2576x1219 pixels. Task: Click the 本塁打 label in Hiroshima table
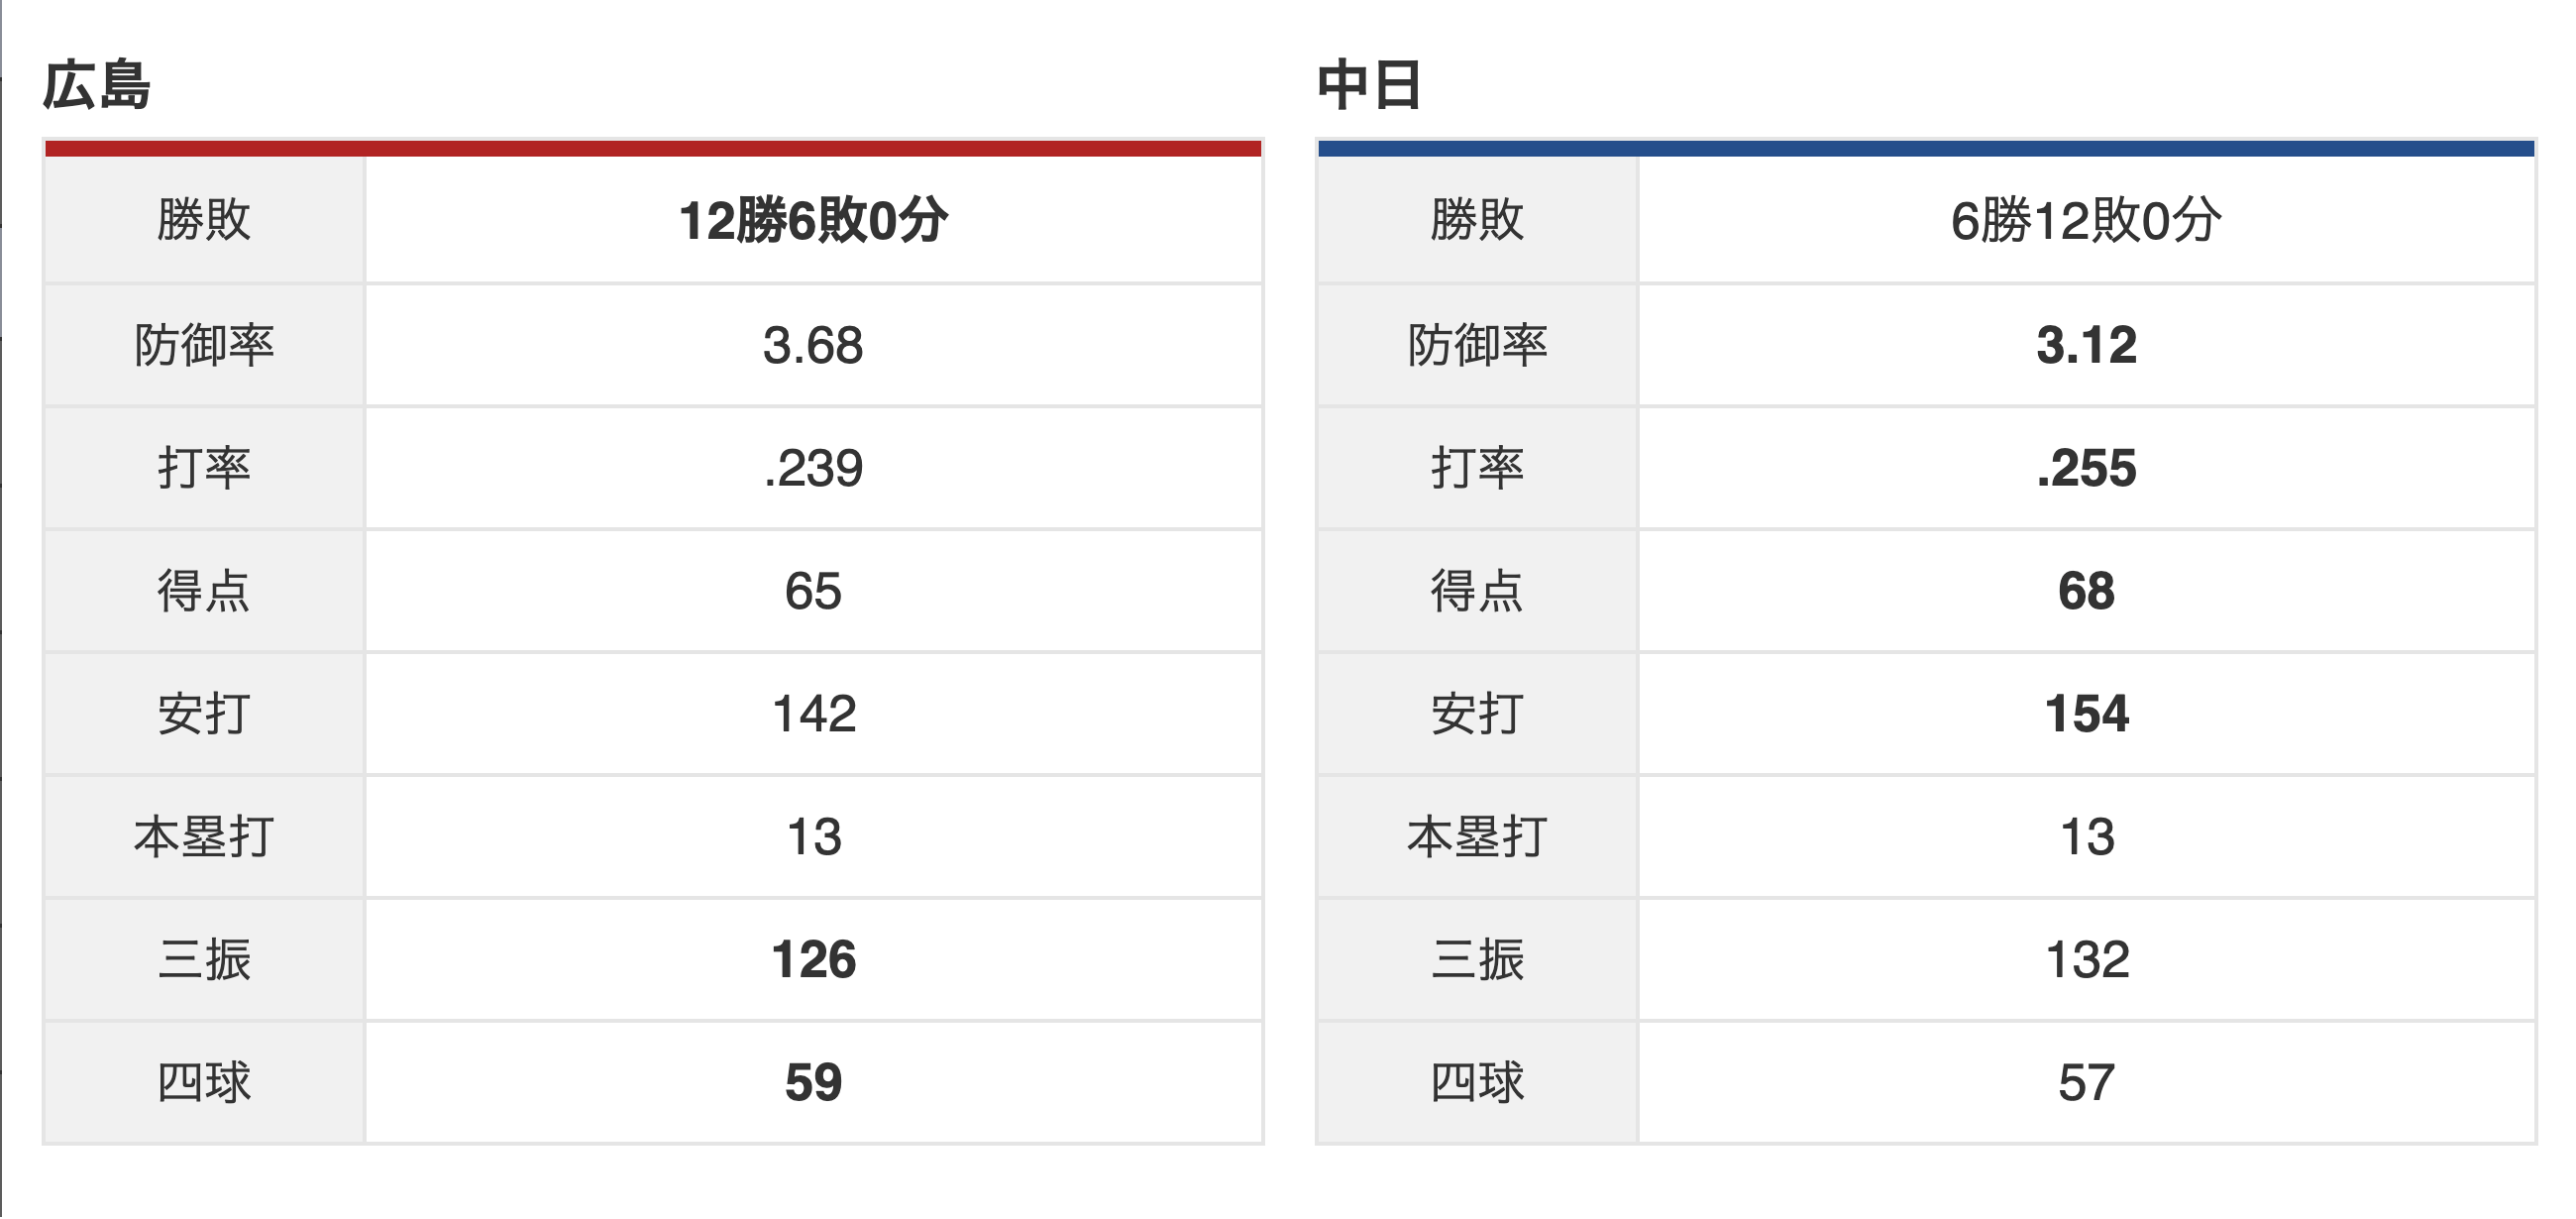point(204,838)
